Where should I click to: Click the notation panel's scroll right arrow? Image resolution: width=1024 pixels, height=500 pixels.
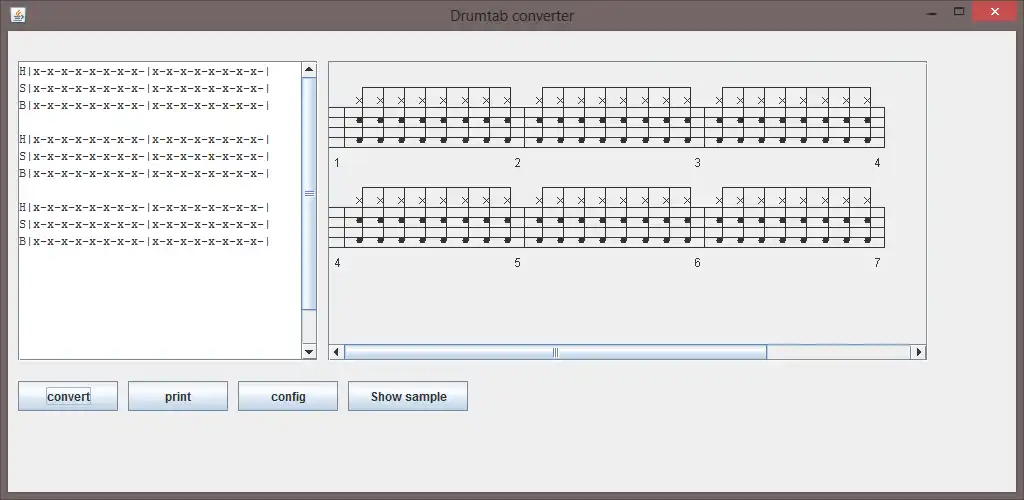tap(919, 352)
